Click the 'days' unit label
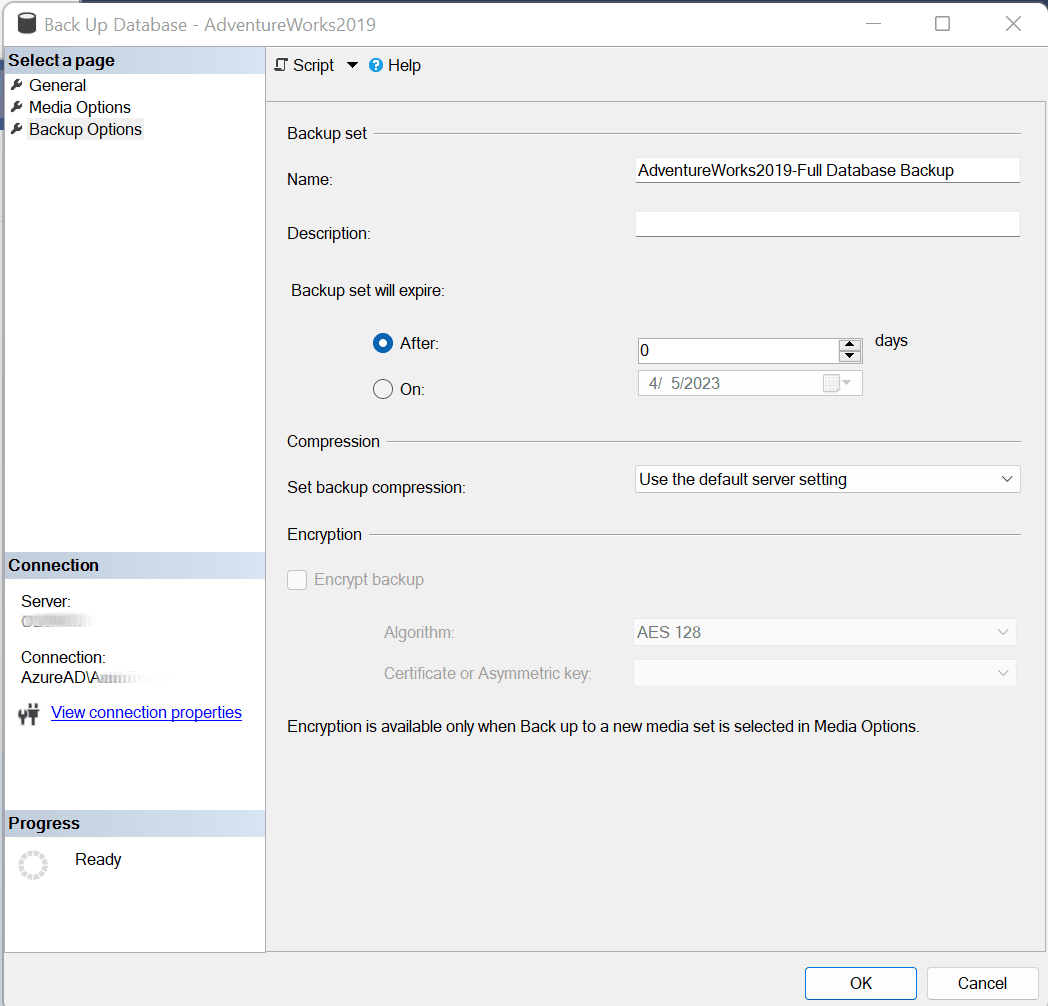 point(892,341)
